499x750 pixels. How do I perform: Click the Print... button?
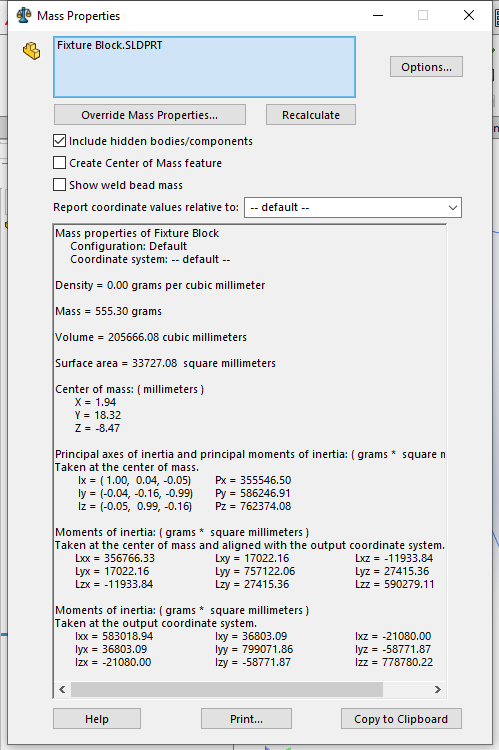pyautogui.click(x=246, y=719)
